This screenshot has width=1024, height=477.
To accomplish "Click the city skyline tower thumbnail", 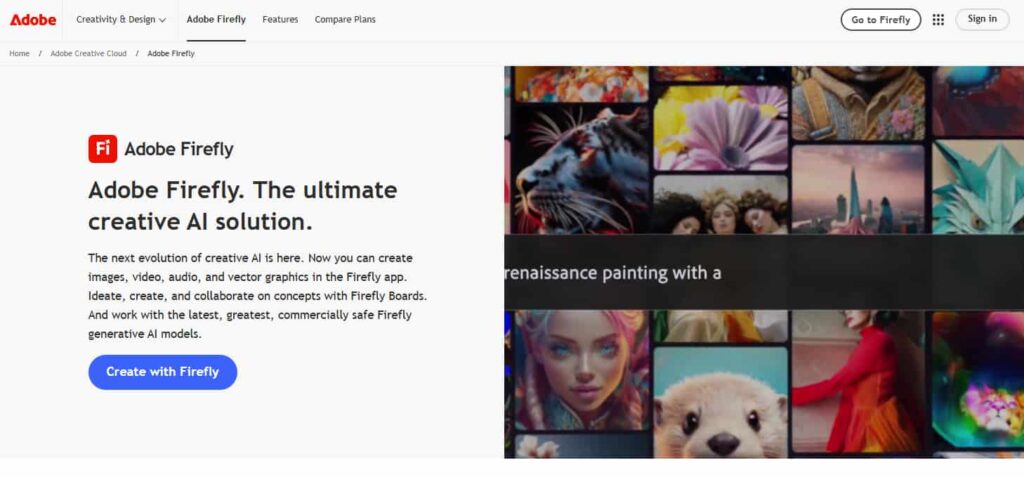I will point(858,189).
